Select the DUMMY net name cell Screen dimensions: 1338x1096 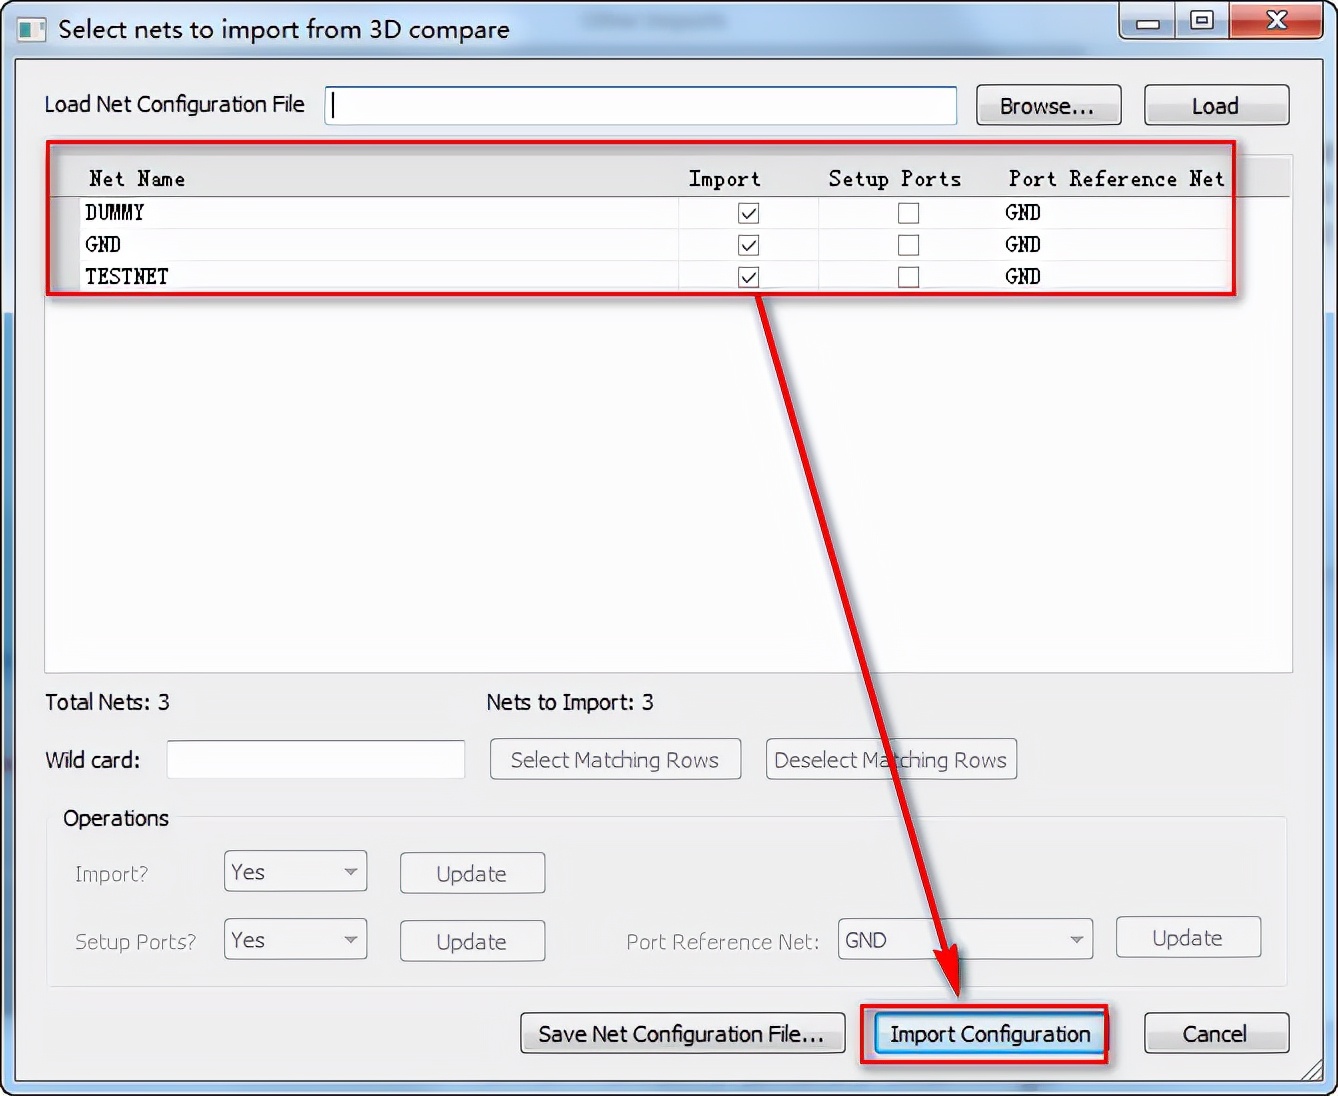point(379,213)
